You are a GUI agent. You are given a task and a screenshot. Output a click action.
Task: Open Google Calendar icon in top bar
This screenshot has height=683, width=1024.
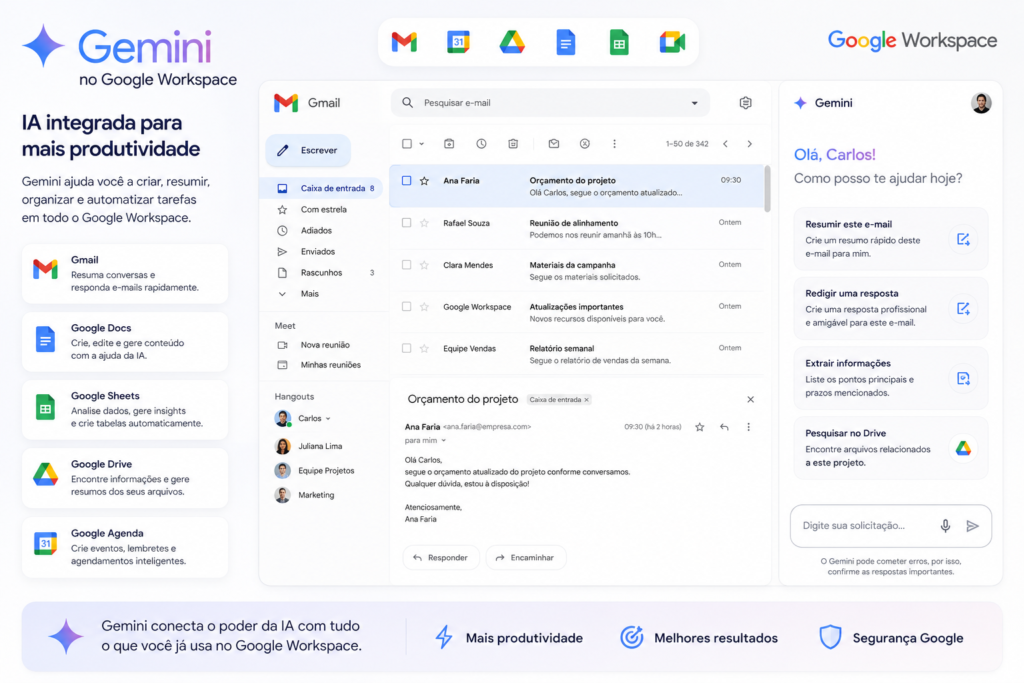click(x=458, y=42)
